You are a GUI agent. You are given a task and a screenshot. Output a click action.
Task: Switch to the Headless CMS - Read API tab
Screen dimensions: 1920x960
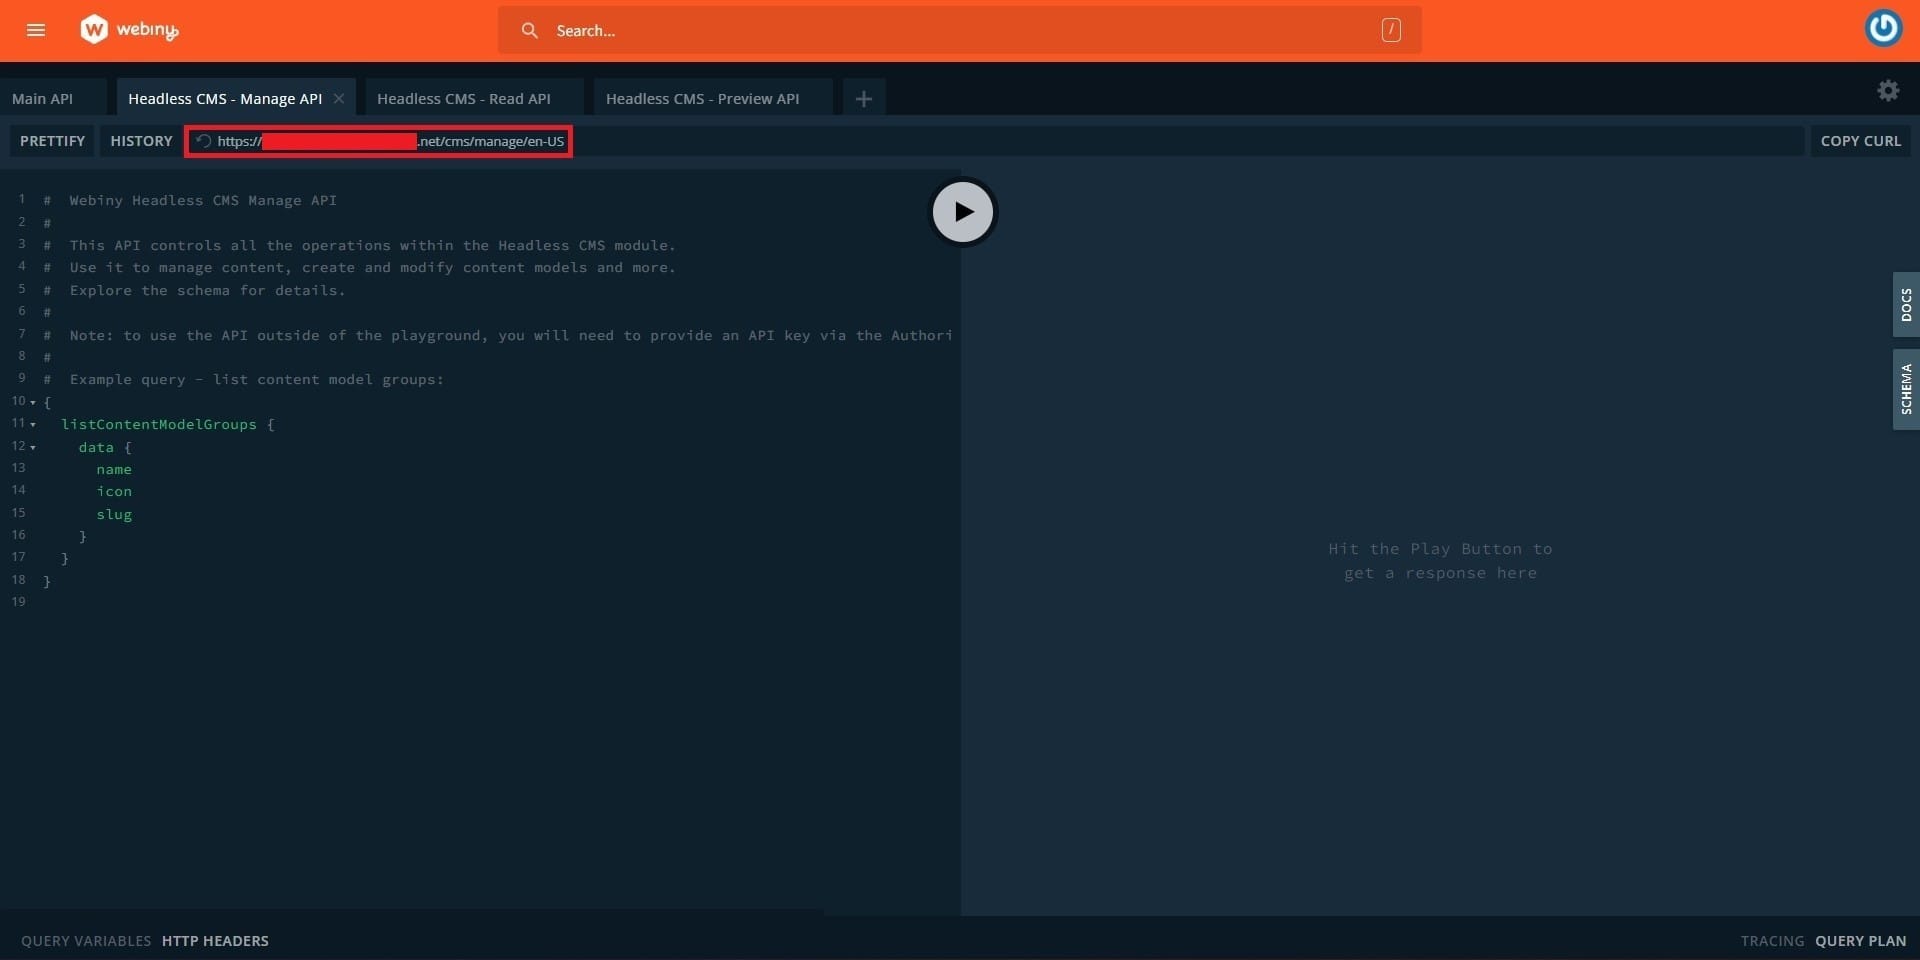[x=463, y=98]
